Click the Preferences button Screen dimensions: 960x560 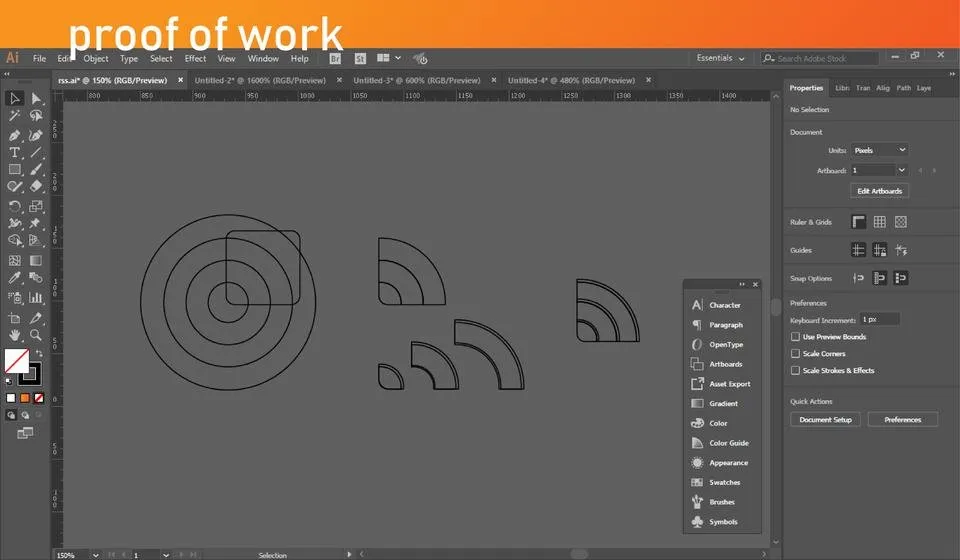(902, 420)
